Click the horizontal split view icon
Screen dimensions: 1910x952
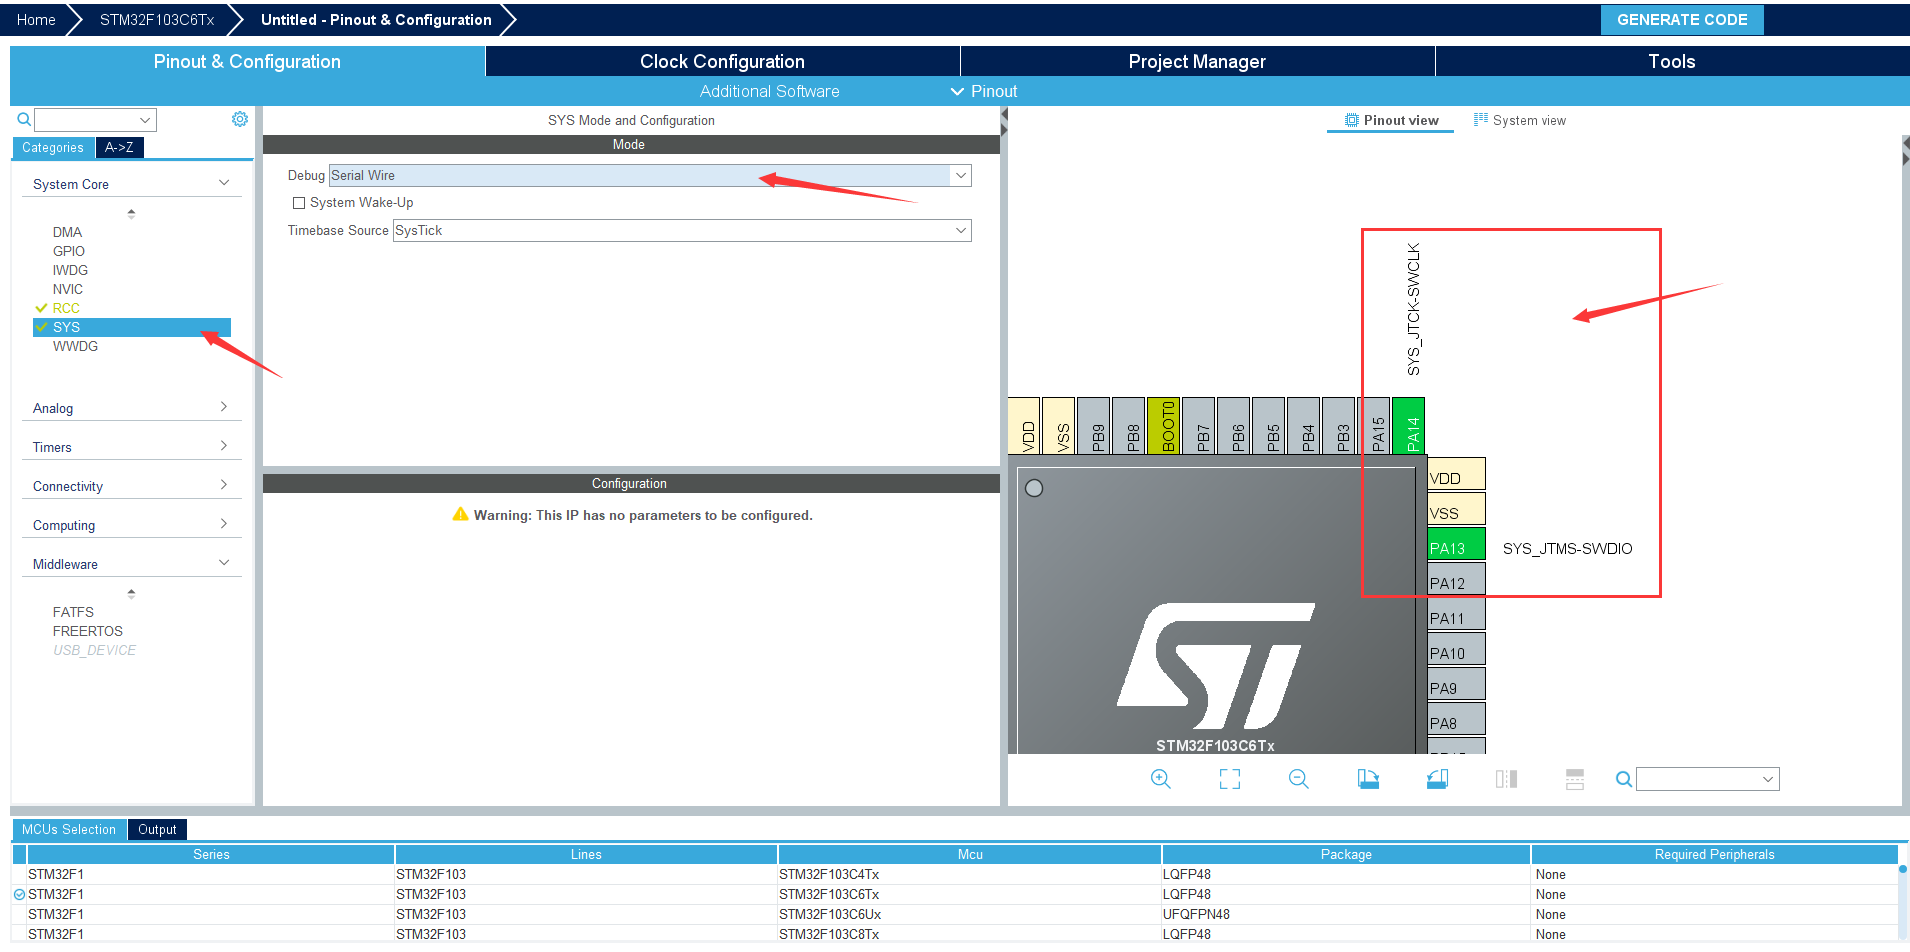[x=1575, y=779]
